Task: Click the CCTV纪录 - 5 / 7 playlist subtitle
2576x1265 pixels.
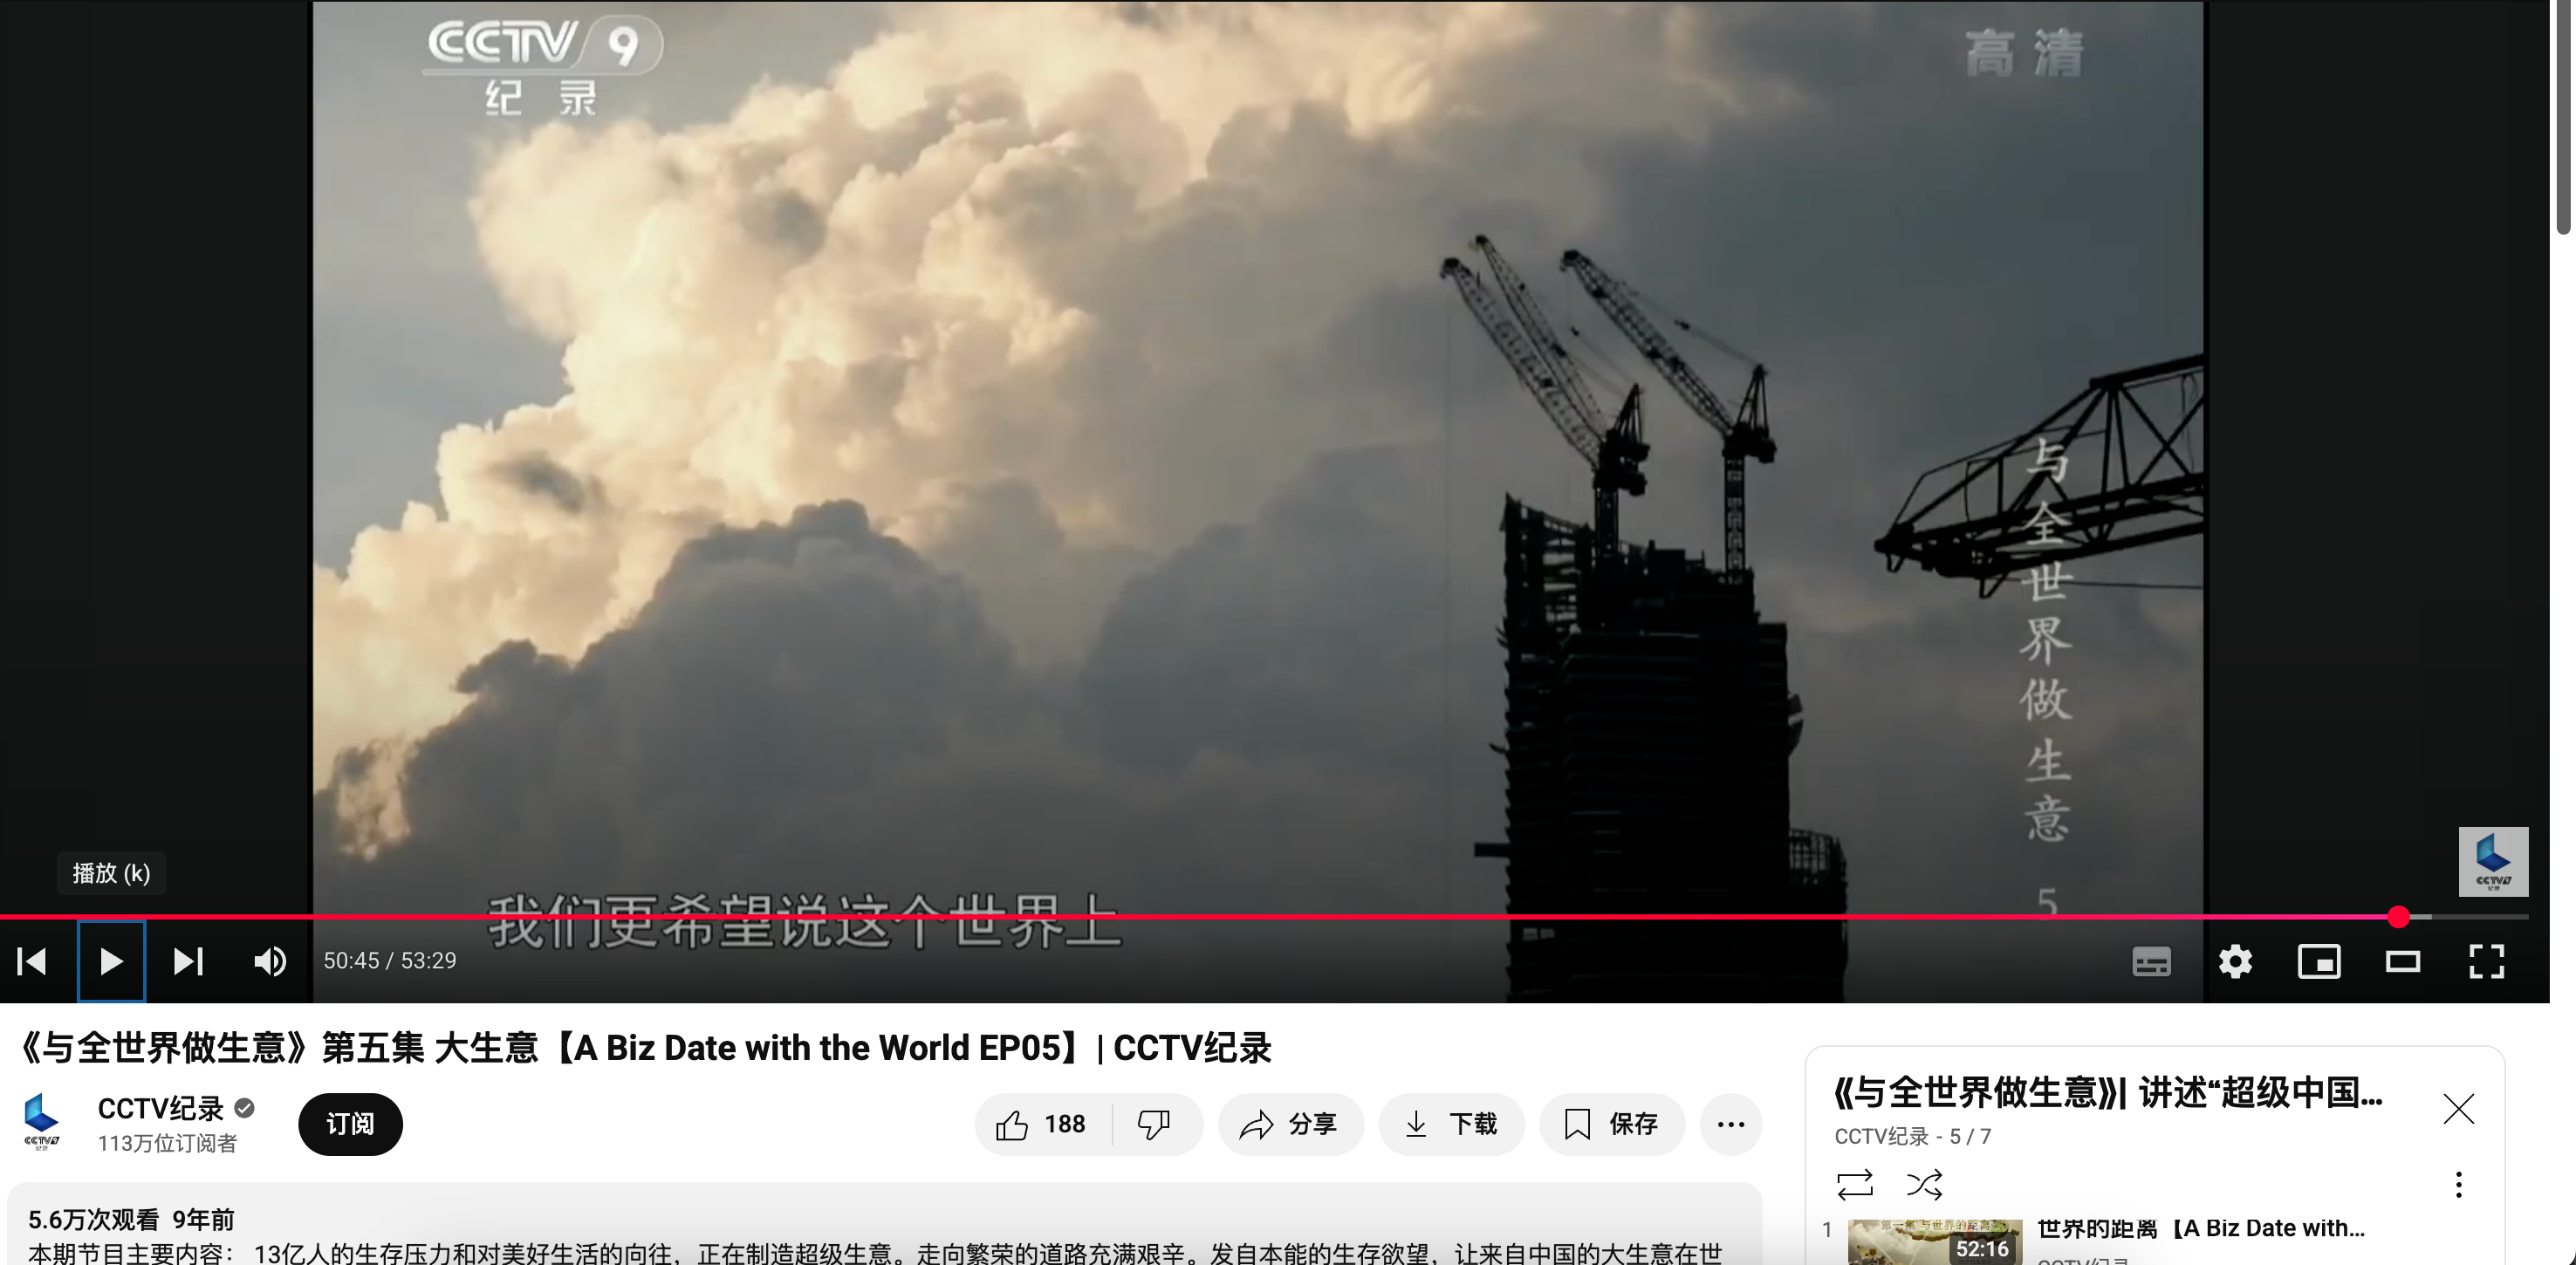Action: pyautogui.click(x=1912, y=1137)
